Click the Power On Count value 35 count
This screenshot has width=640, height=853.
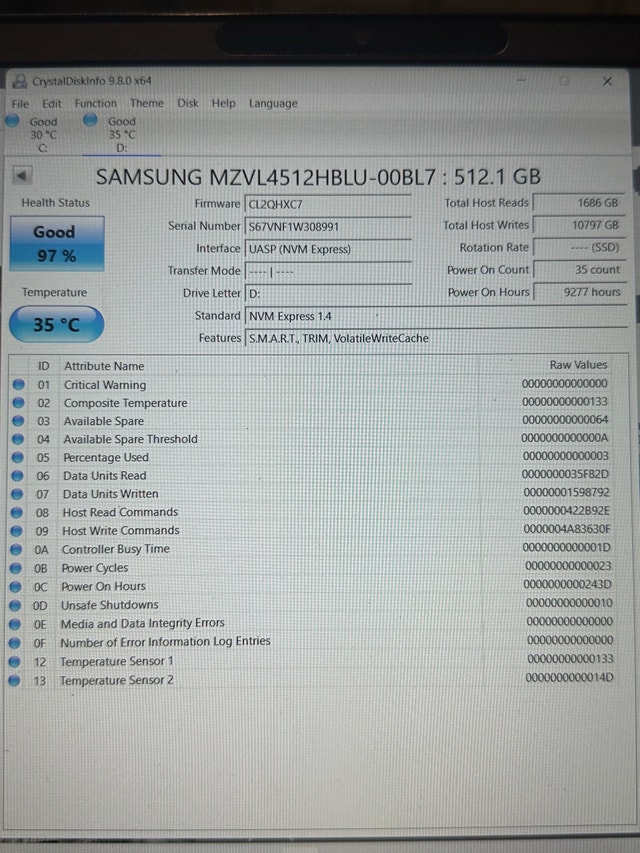point(580,270)
